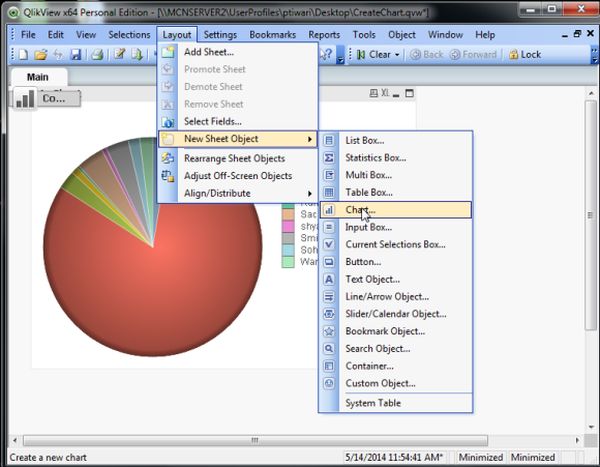Image resolution: width=600 pixels, height=467 pixels.
Task: Click the Slider/Calendar Object icon
Action: coord(329,314)
